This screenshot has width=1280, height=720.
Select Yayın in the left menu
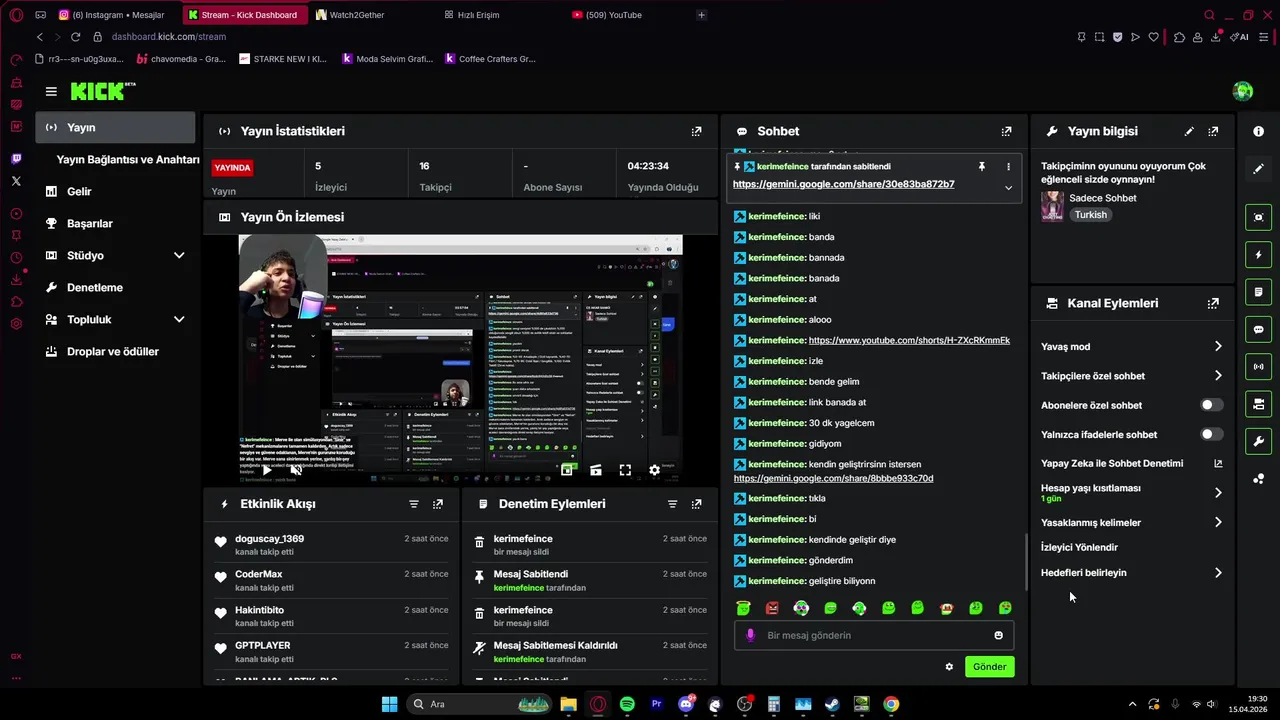pos(116,127)
